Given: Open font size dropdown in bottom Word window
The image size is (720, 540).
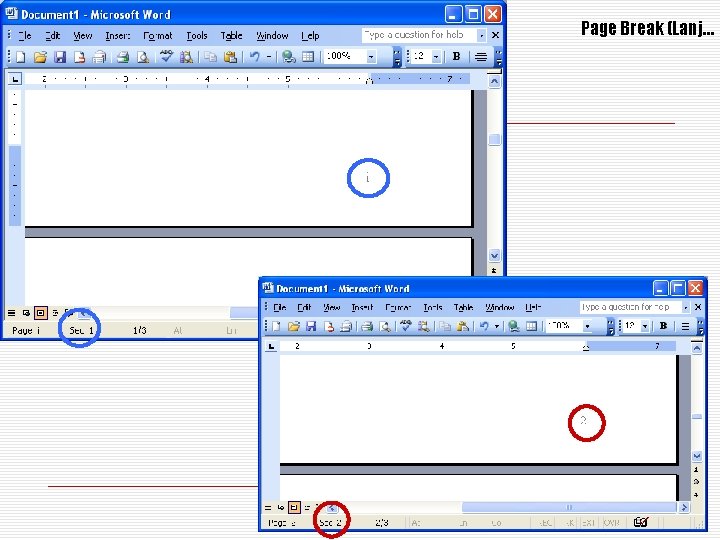Looking at the screenshot, I should tap(645, 326).
